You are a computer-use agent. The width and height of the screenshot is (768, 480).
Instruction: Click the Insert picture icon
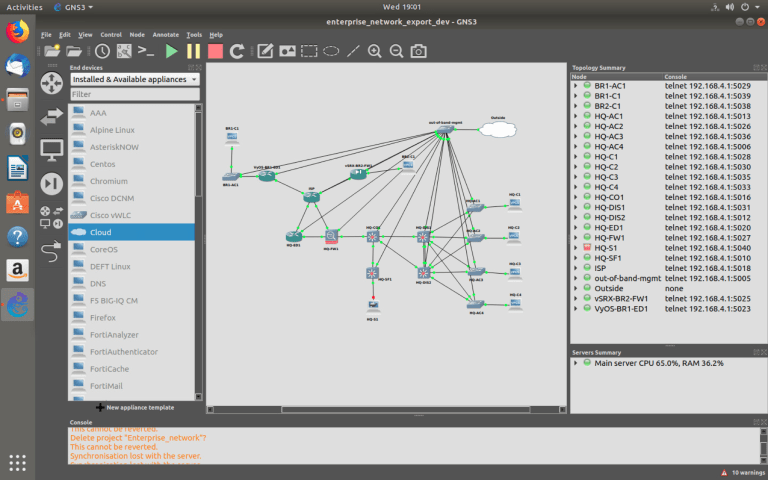click(x=287, y=51)
